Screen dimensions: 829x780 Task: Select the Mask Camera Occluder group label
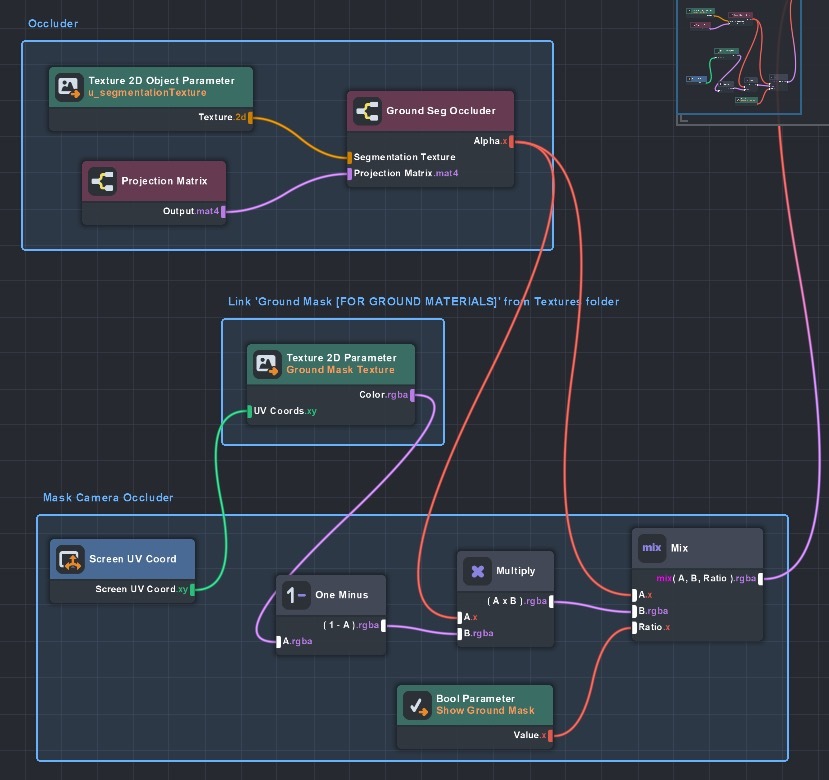coord(108,497)
